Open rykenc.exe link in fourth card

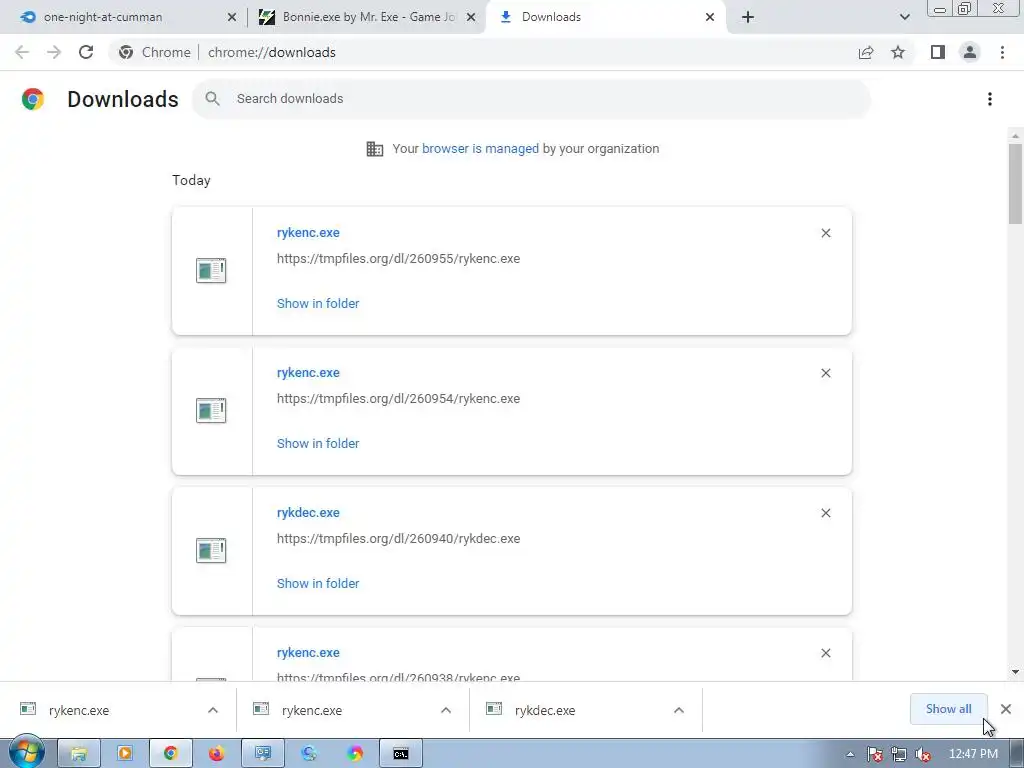point(308,653)
